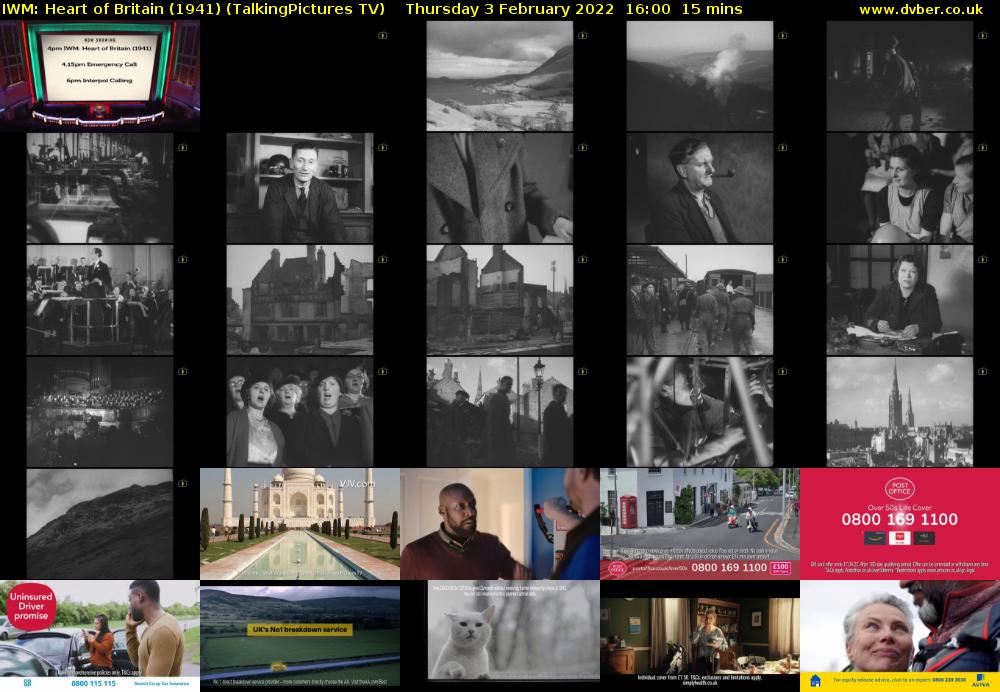The image size is (1000, 692).
Task: Click the Aviva logo in the advert
Action: click(x=982, y=681)
